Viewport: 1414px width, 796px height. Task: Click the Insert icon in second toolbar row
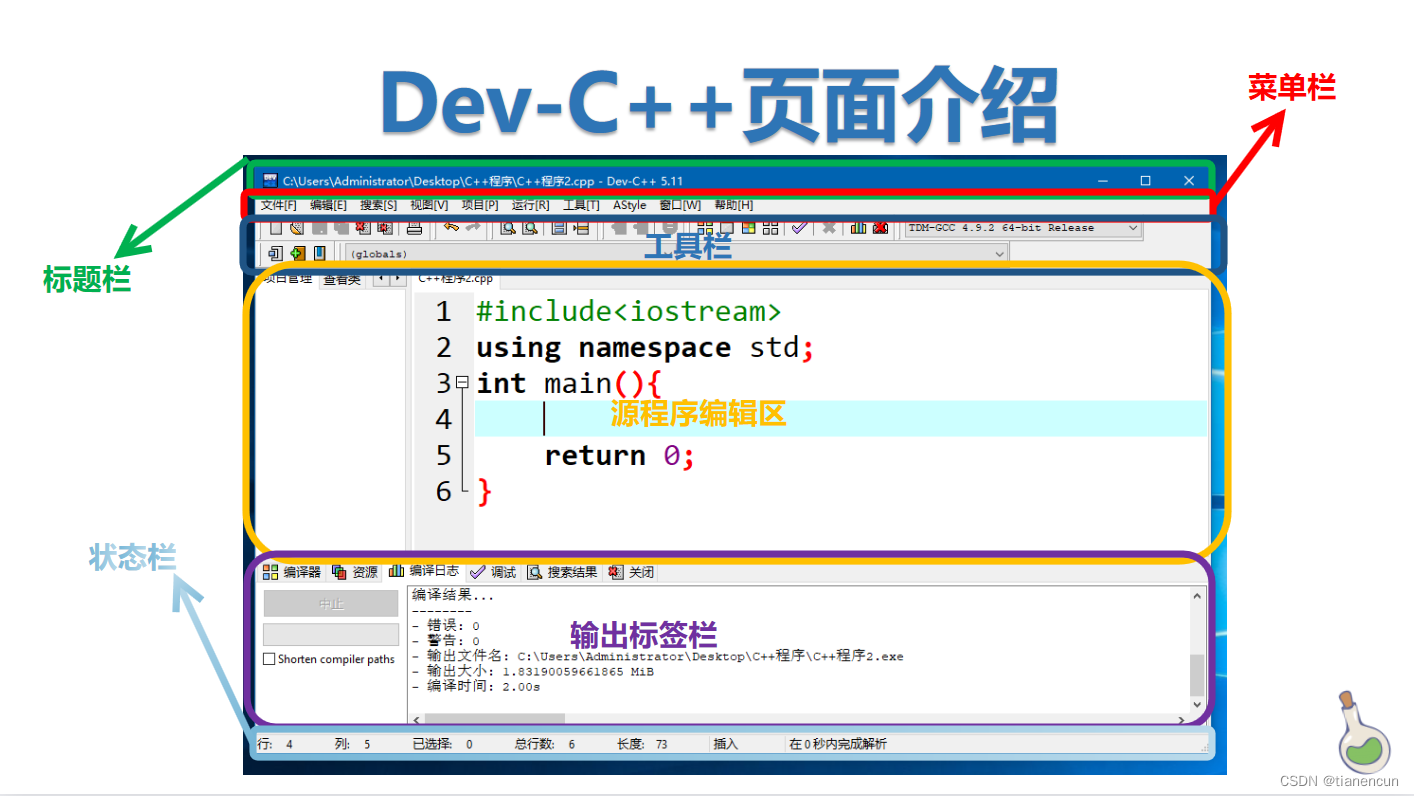[275, 253]
